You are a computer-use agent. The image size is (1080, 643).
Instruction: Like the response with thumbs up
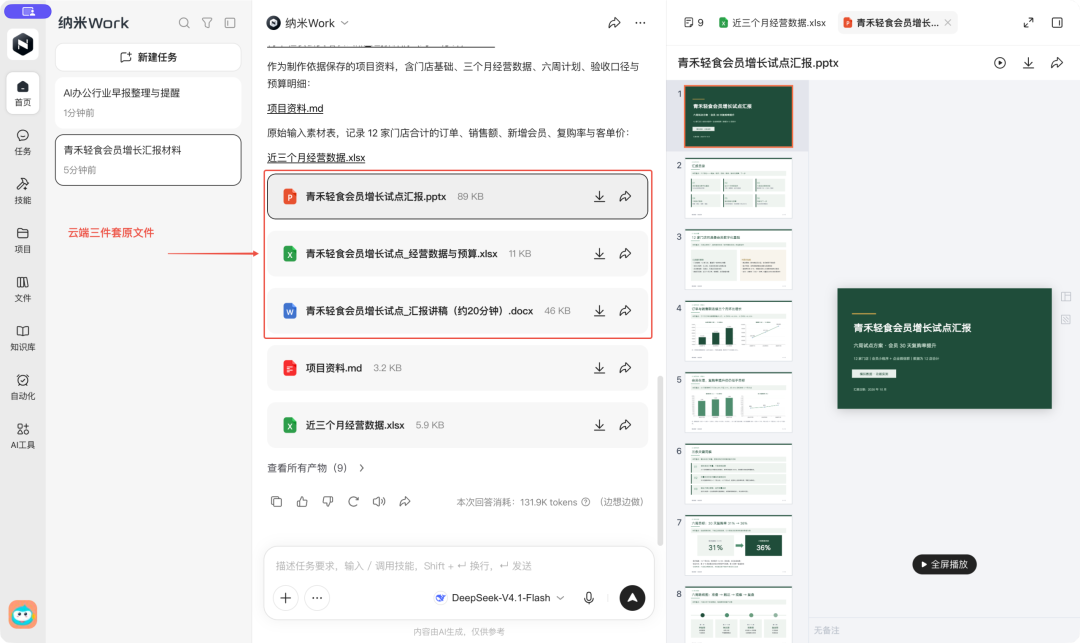pyautogui.click(x=302, y=502)
